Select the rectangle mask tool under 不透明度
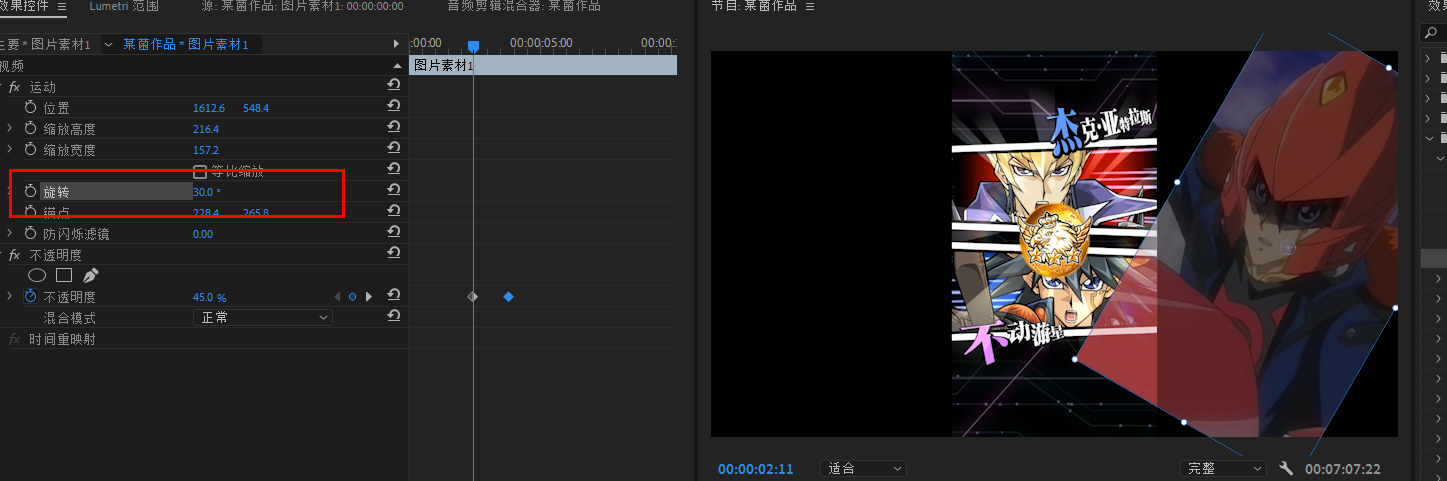 pyautogui.click(x=64, y=275)
